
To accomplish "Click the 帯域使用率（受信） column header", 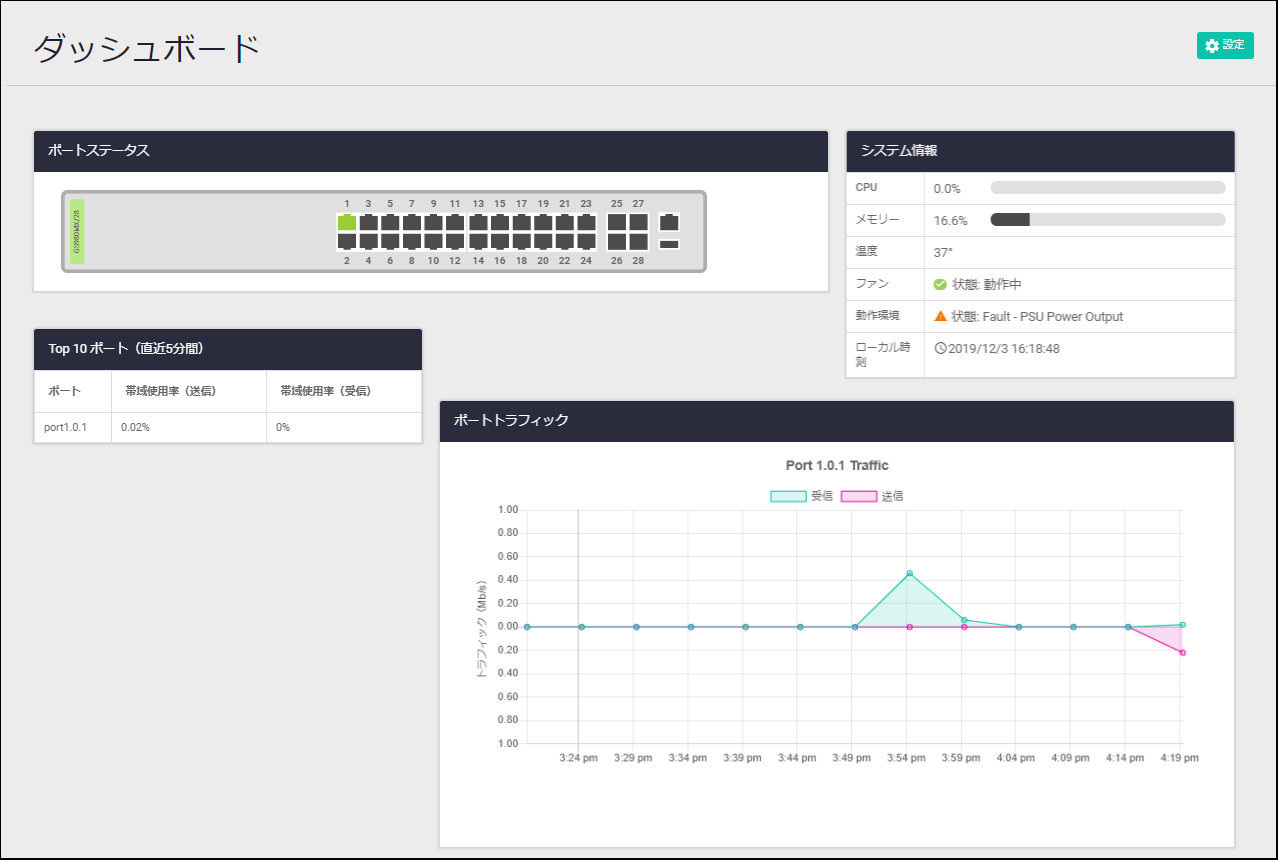I will tap(325, 391).
